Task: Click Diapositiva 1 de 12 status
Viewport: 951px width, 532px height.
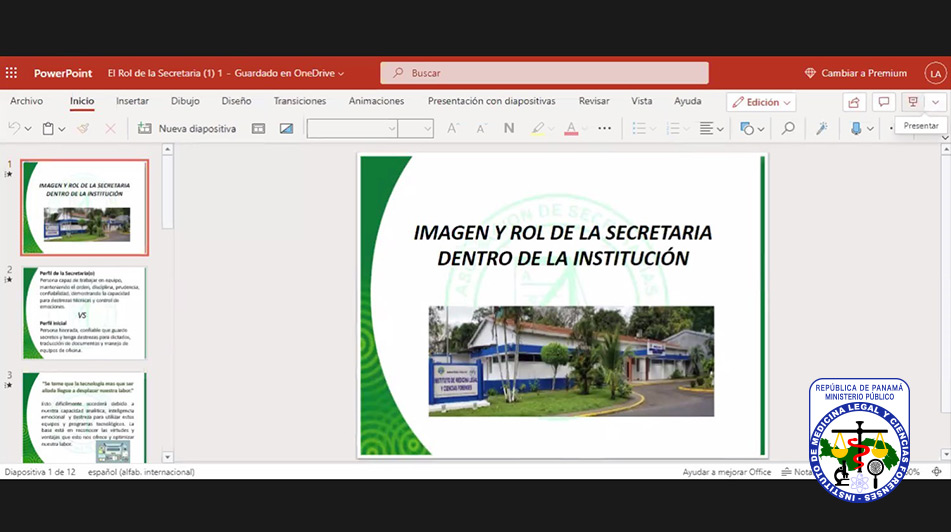Action: click(40, 472)
